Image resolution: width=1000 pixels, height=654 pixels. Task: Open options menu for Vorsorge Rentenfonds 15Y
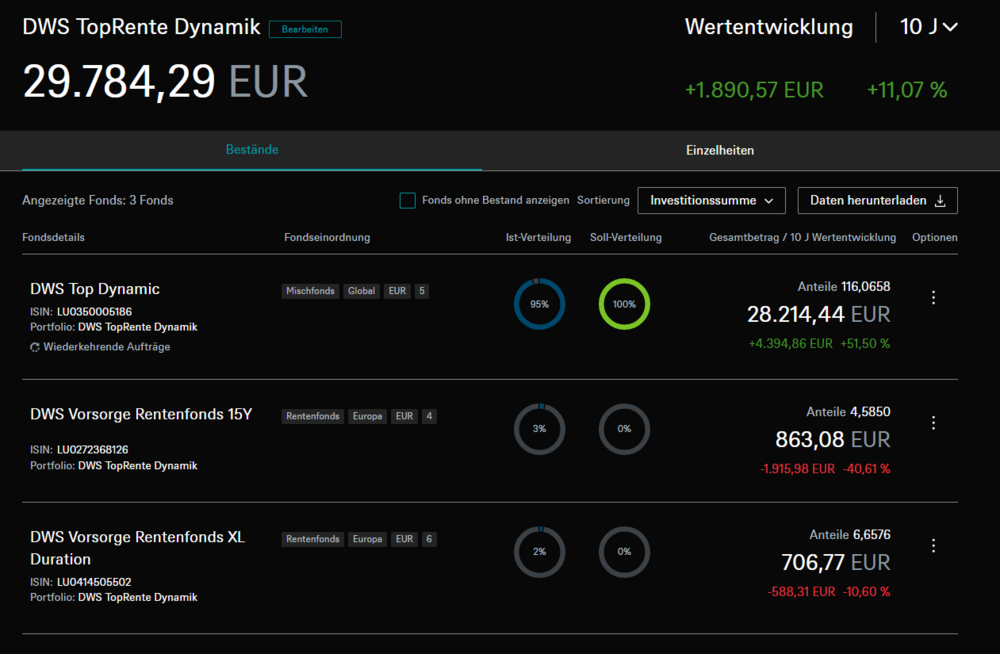click(x=933, y=422)
